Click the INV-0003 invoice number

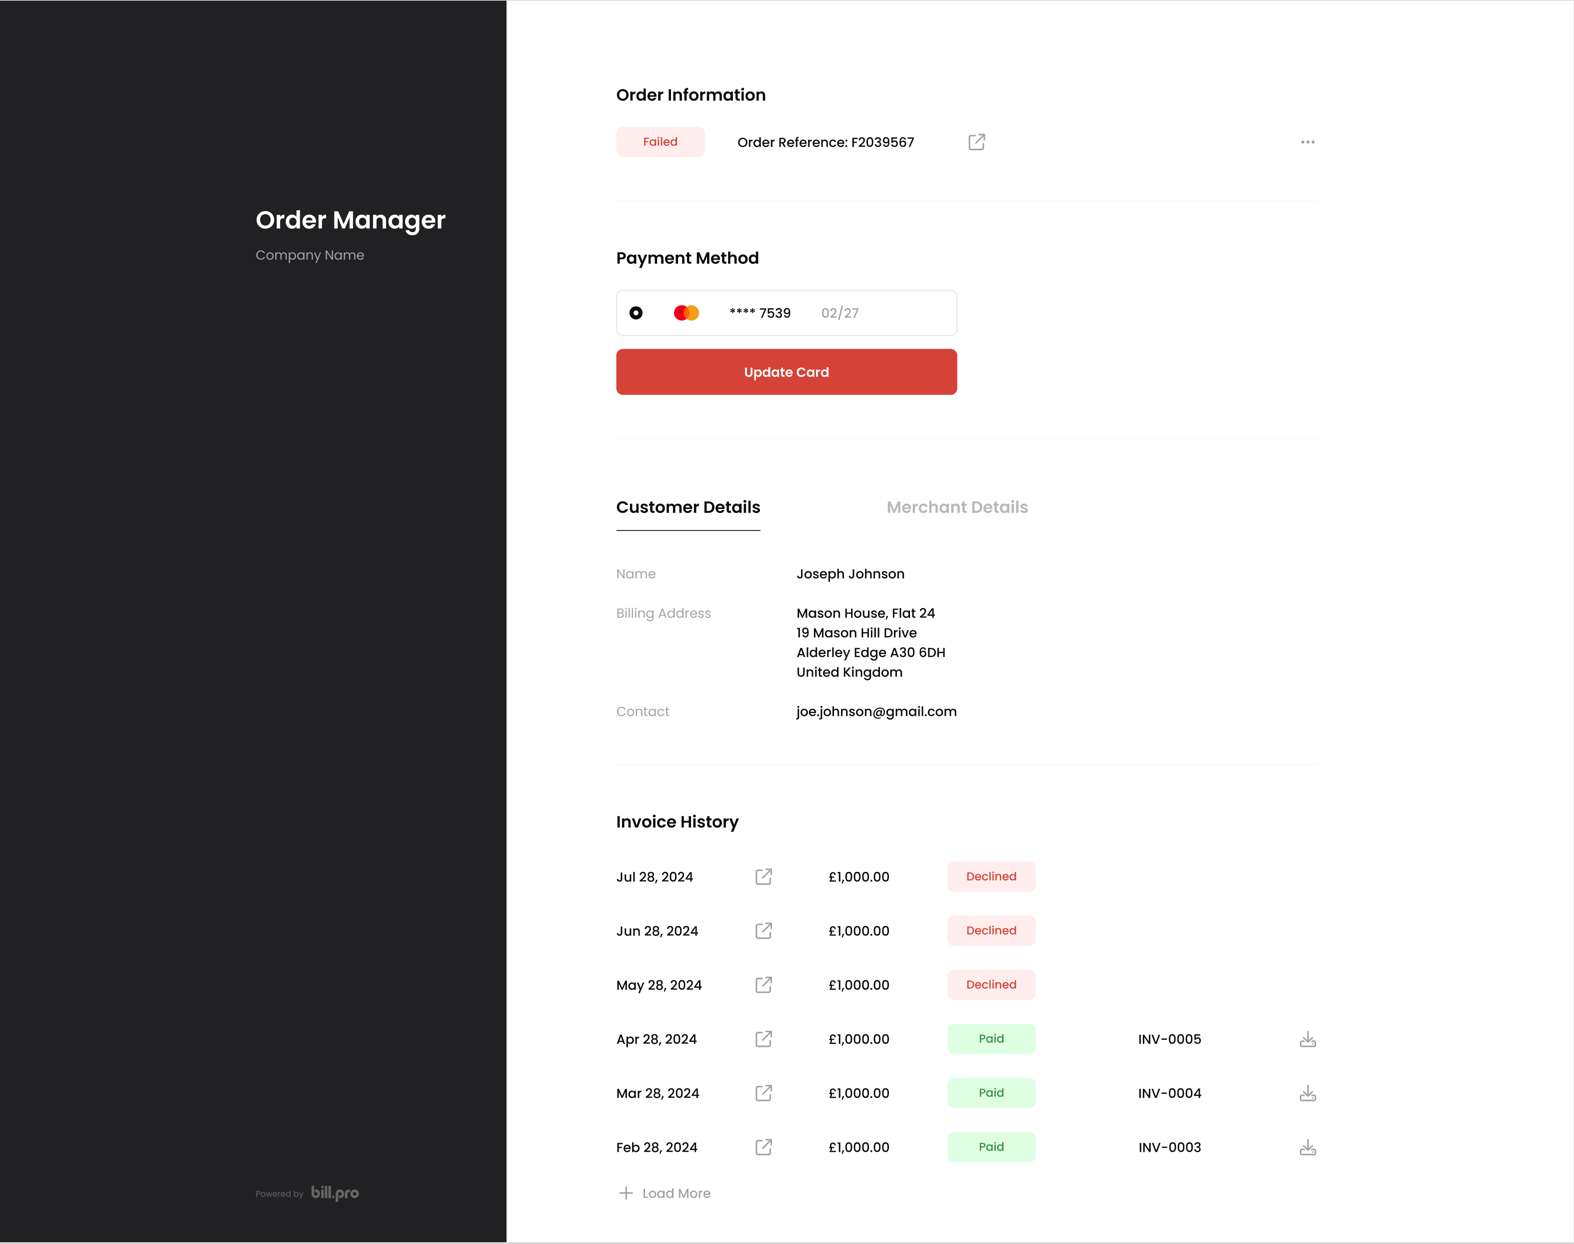point(1169,1147)
